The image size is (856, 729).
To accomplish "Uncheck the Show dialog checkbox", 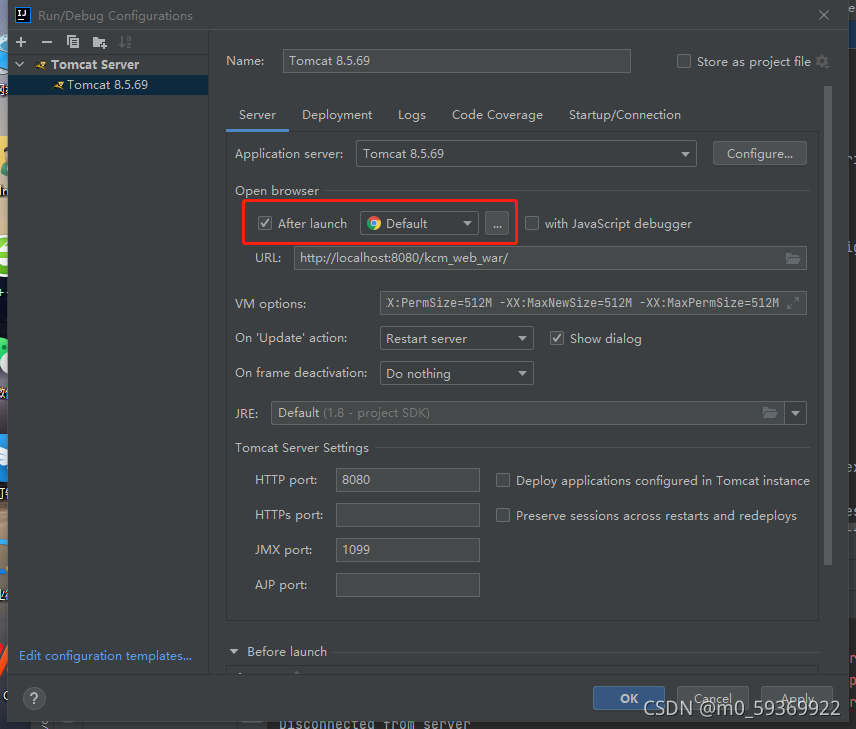I will click(x=557, y=339).
